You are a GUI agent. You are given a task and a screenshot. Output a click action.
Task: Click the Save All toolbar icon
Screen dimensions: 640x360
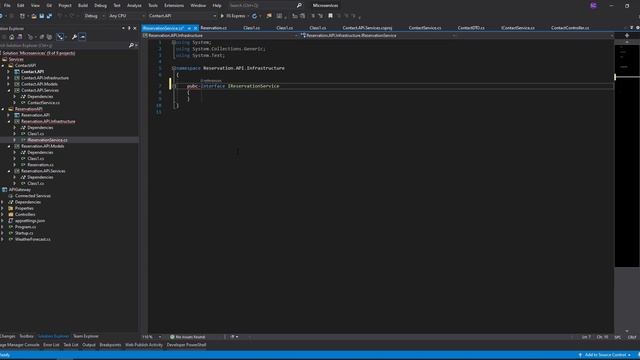pos(49,16)
